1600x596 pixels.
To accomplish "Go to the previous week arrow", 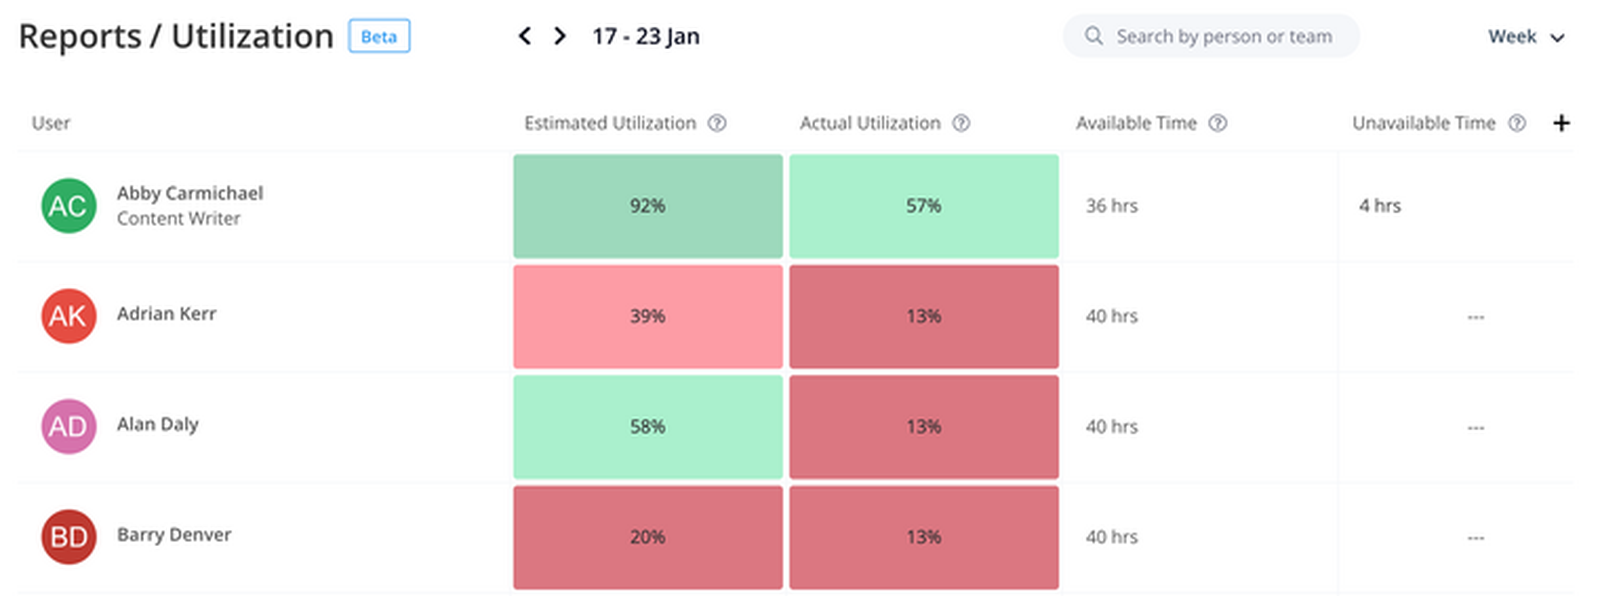I will [x=524, y=37].
